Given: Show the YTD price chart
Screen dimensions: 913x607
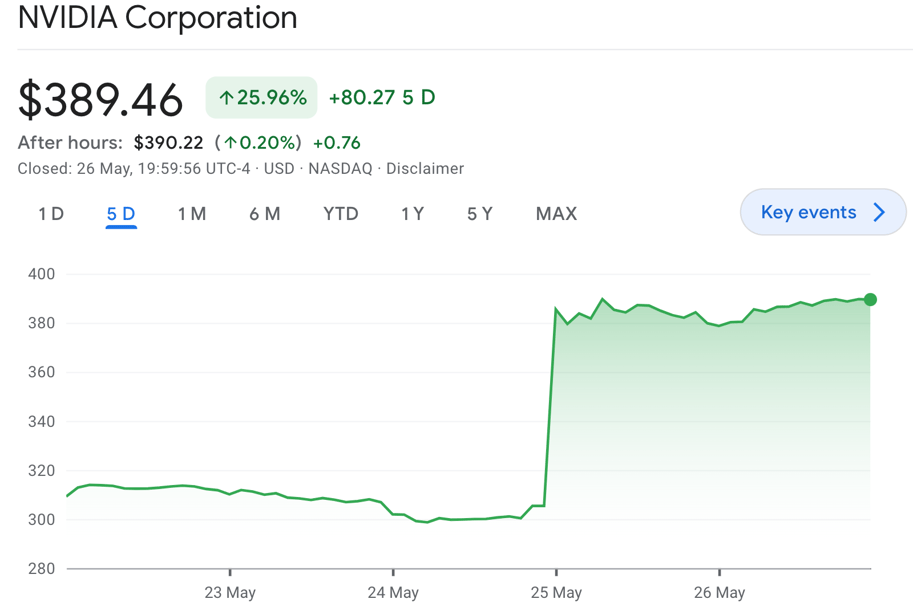Looking at the screenshot, I should pos(341,214).
